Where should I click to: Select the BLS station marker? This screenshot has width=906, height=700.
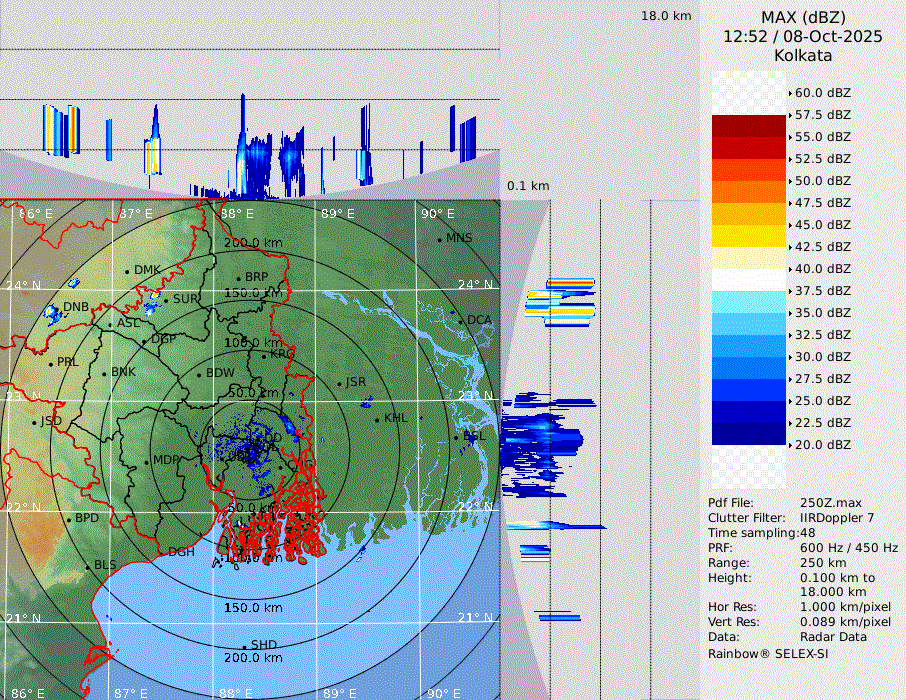pos(87,566)
